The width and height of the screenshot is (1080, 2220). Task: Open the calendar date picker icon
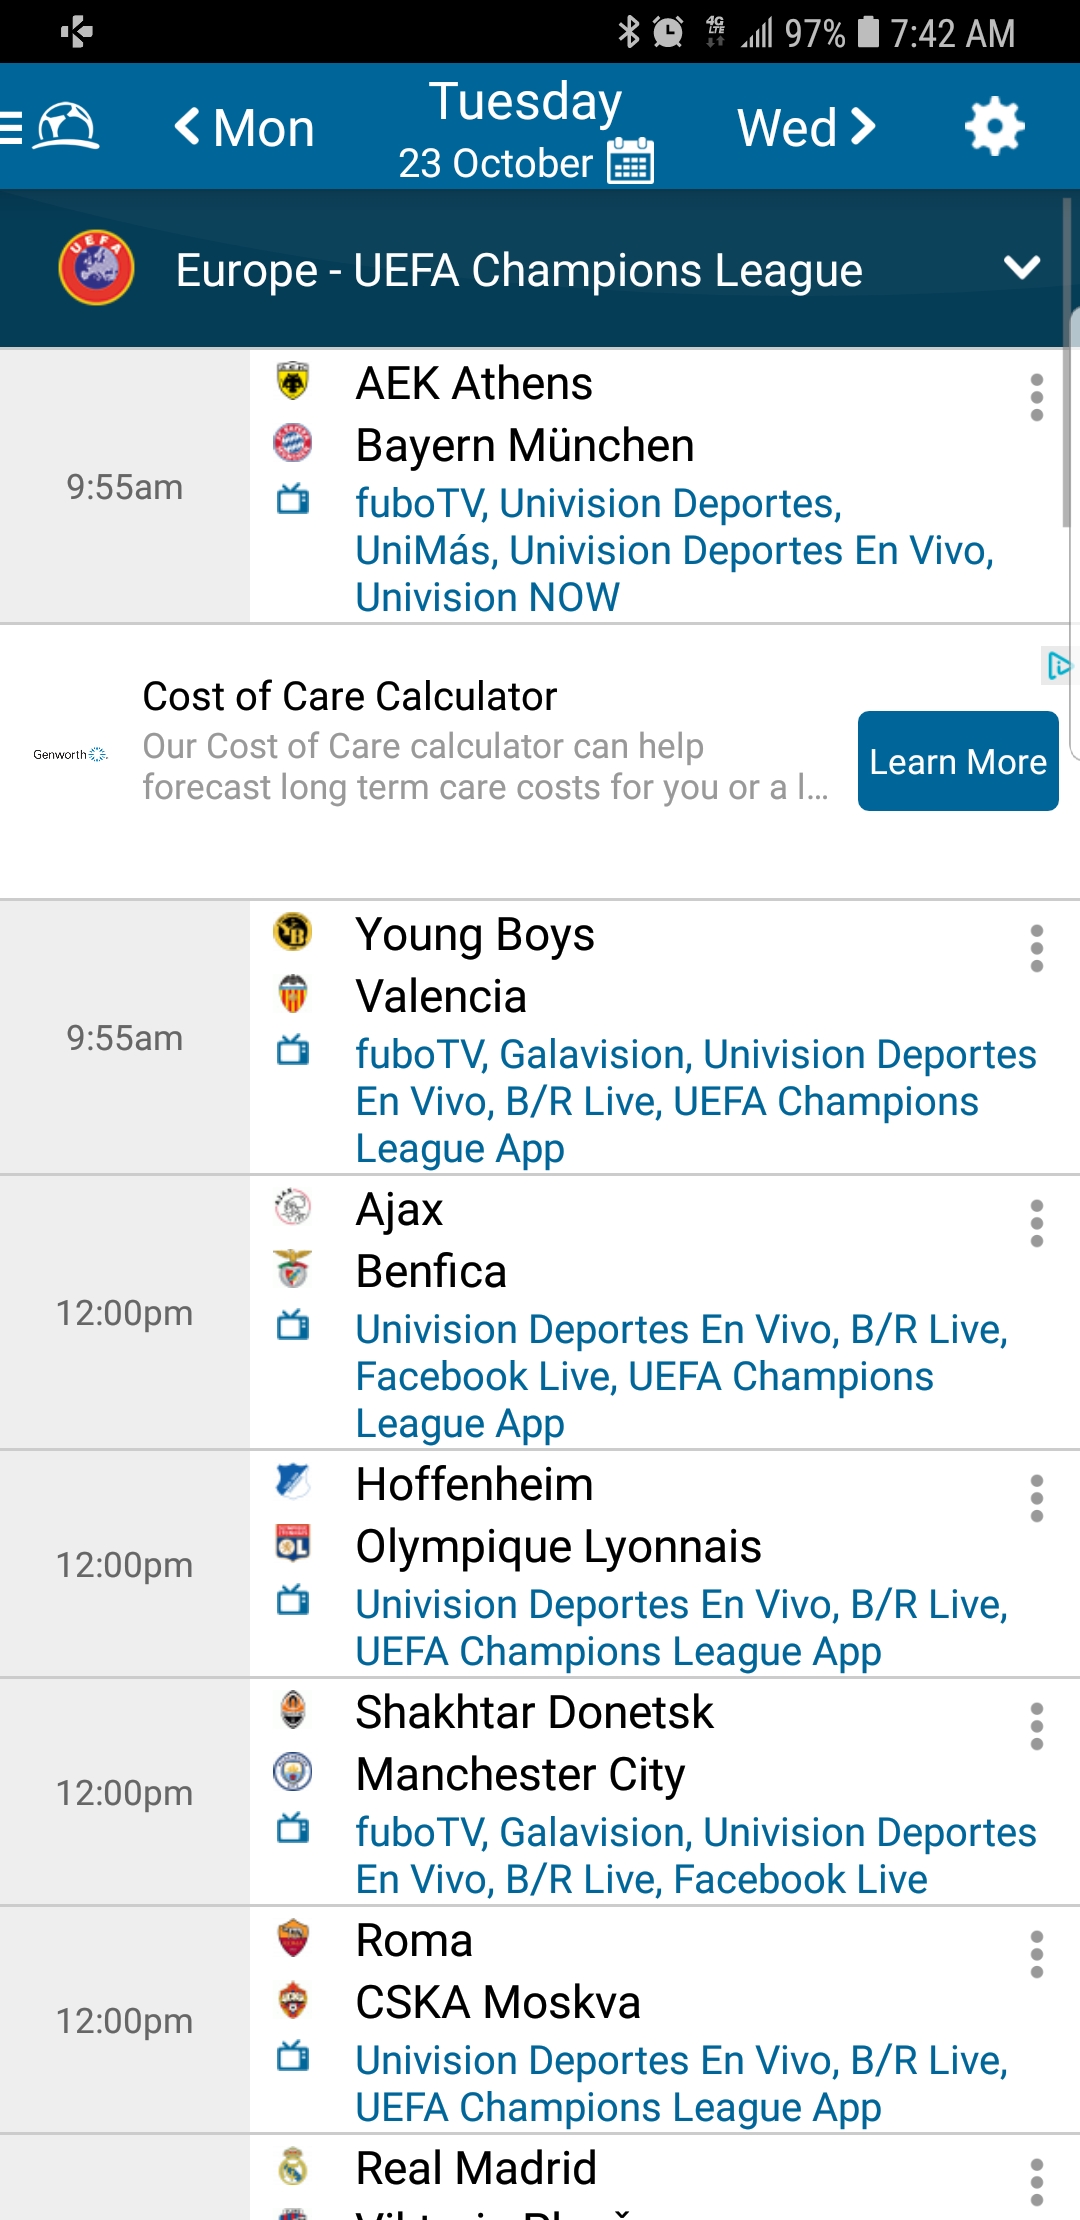pos(631,162)
